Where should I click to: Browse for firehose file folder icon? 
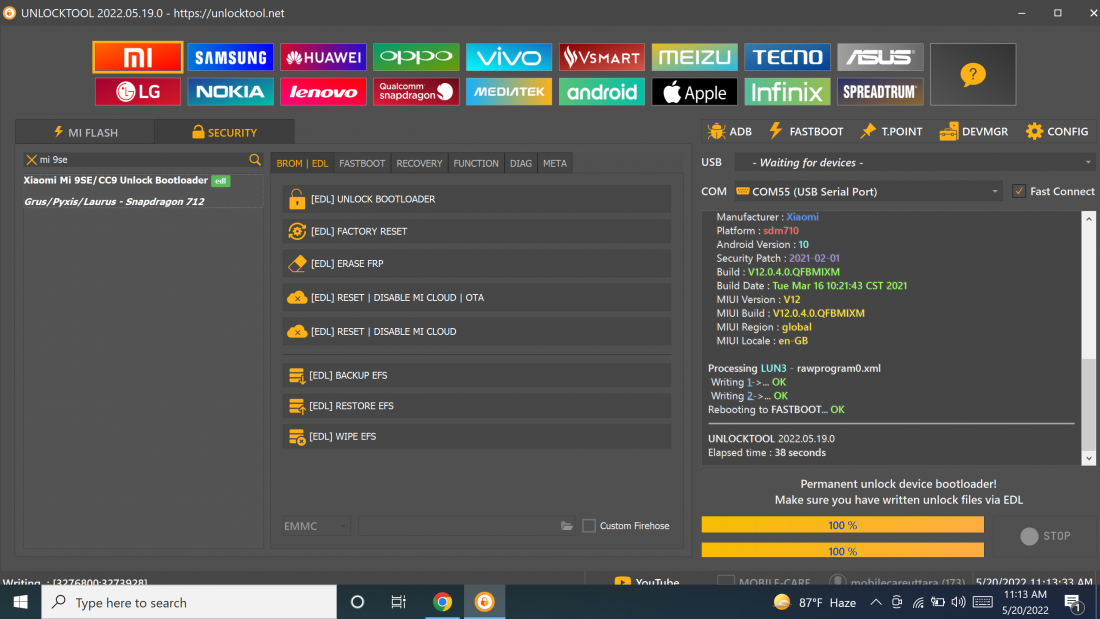tap(567, 526)
